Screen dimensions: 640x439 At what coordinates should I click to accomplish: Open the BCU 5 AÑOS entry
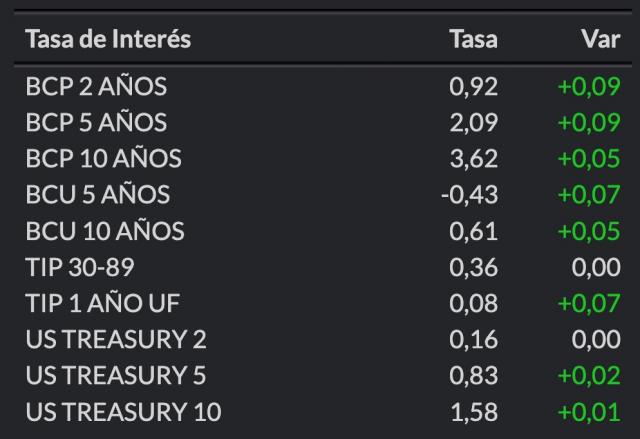[323, 194]
